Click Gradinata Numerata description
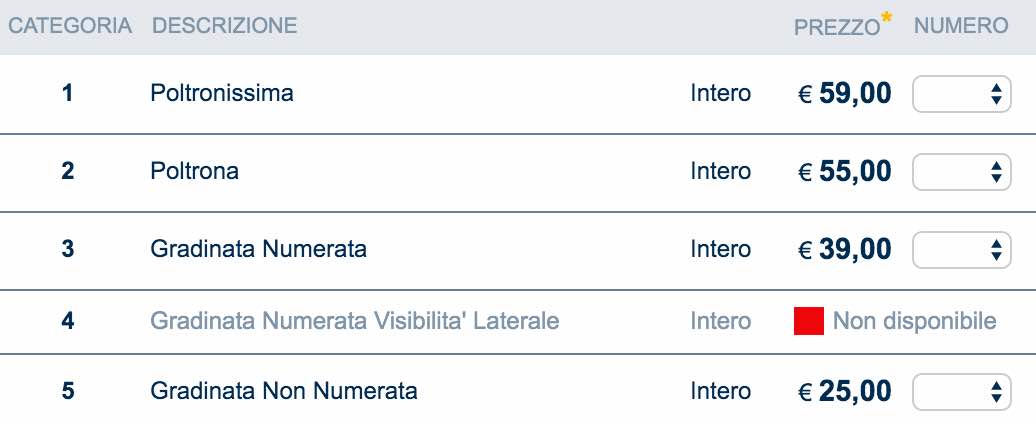1036x425 pixels. (258, 249)
